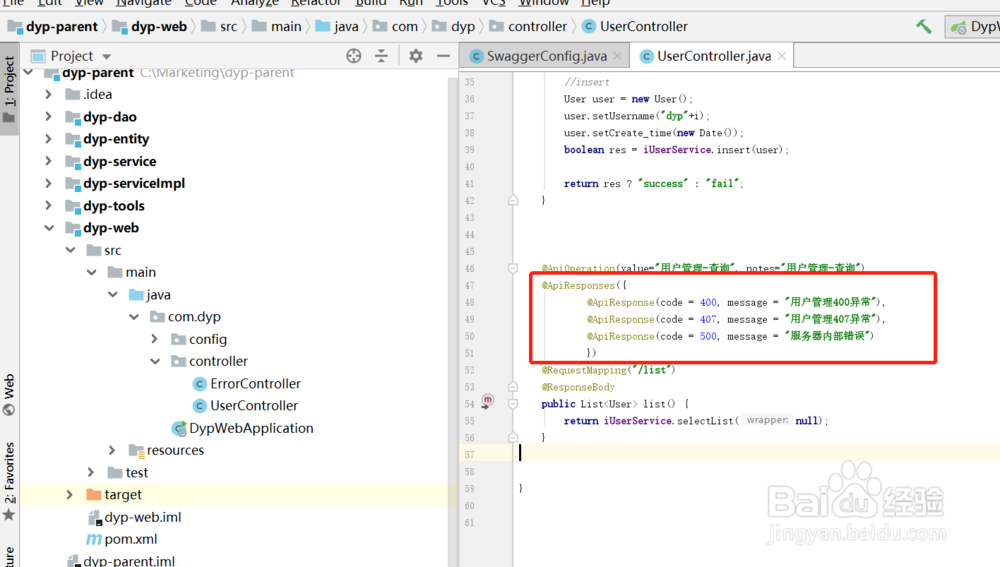Select pom.xml file in tree
The height and width of the screenshot is (567, 1000).
[131, 540]
